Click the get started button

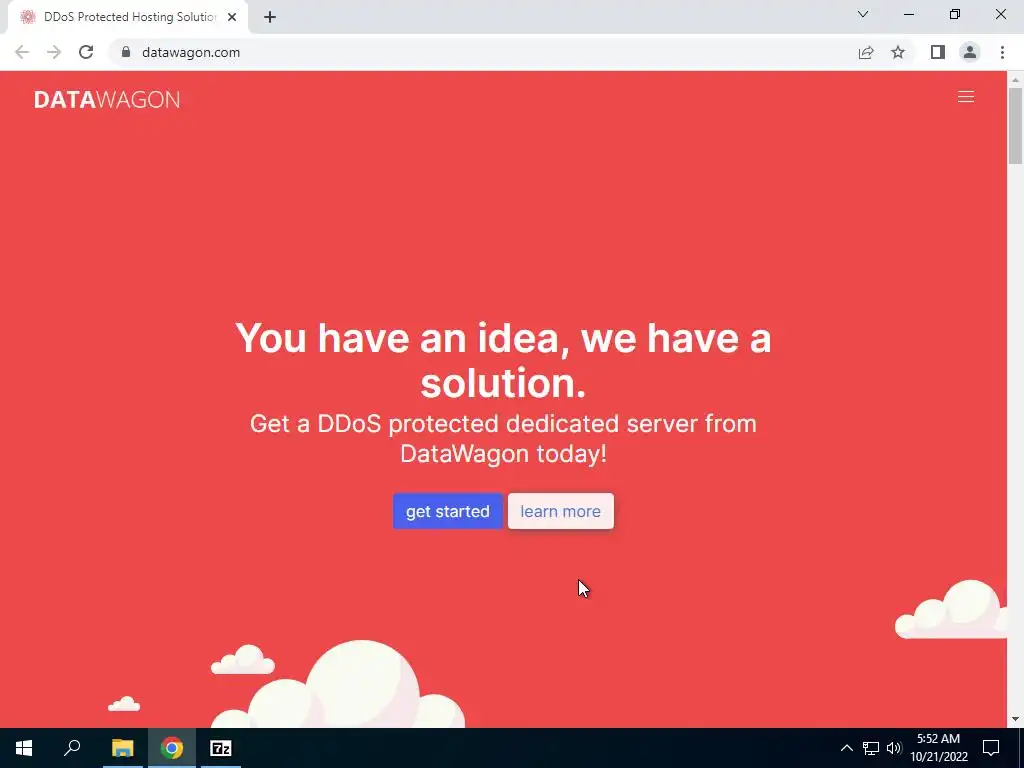coord(447,511)
